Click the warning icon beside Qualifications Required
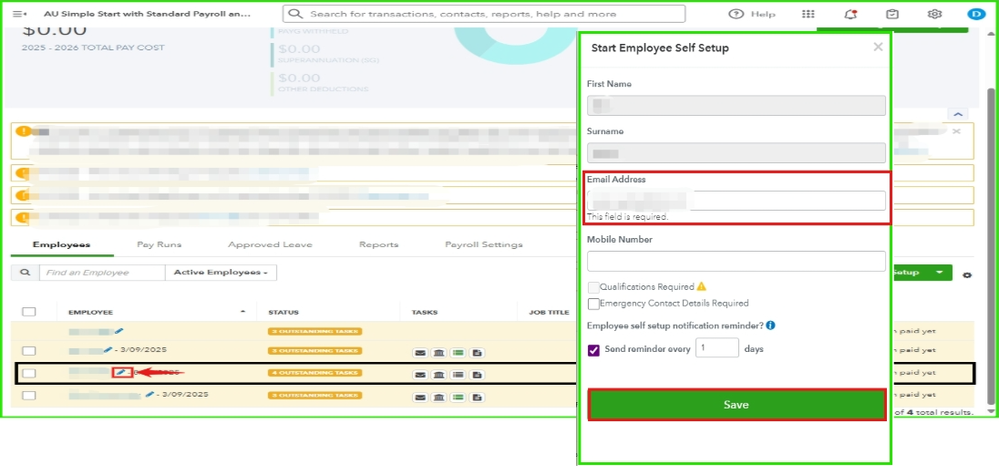Image resolution: width=999 pixels, height=466 pixels. coord(701,287)
